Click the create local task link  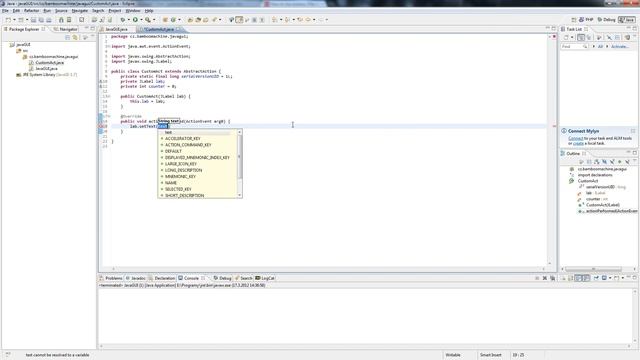click(x=578, y=144)
